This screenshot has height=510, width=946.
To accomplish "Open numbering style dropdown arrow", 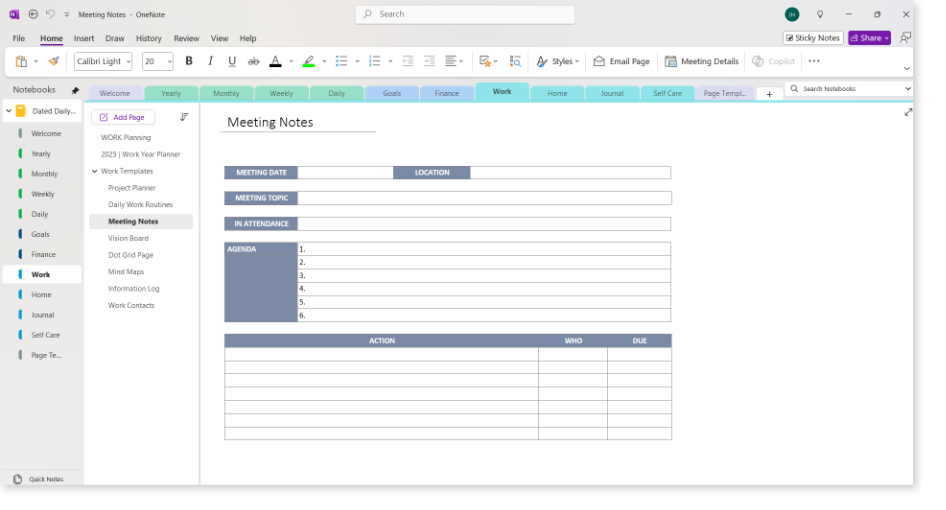I will point(390,62).
